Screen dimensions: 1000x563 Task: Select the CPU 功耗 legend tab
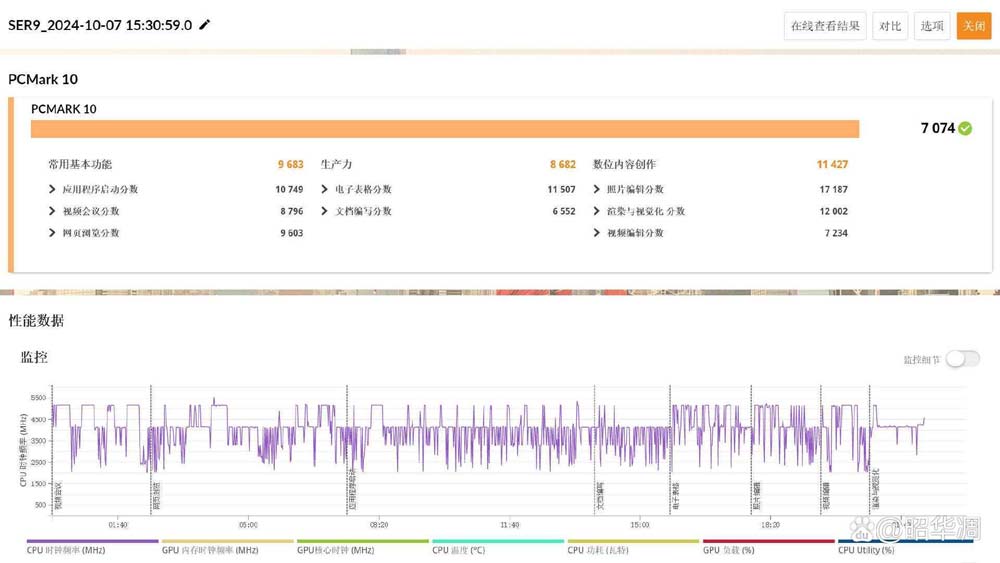[633, 547]
